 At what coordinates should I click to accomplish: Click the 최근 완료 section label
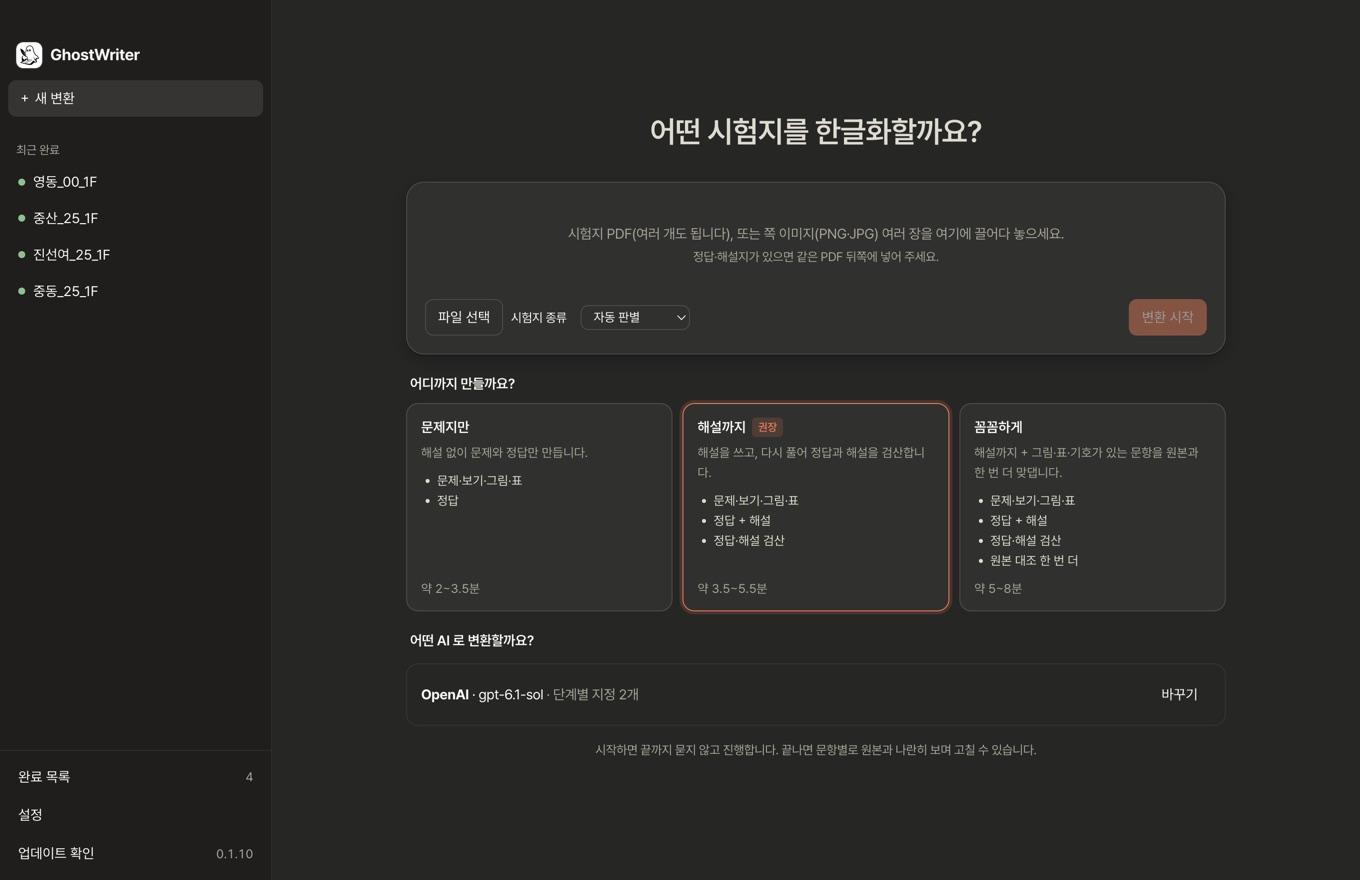[38, 150]
